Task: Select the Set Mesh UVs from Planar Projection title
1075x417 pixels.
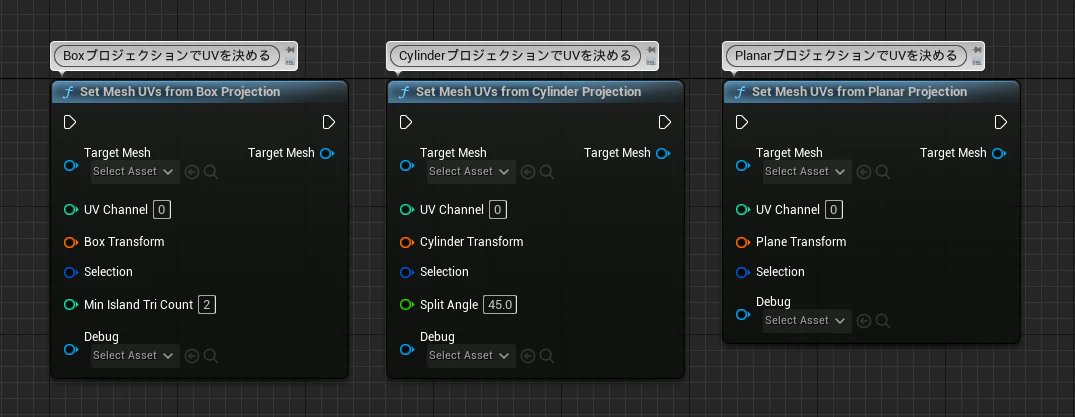Action: point(860,92)
